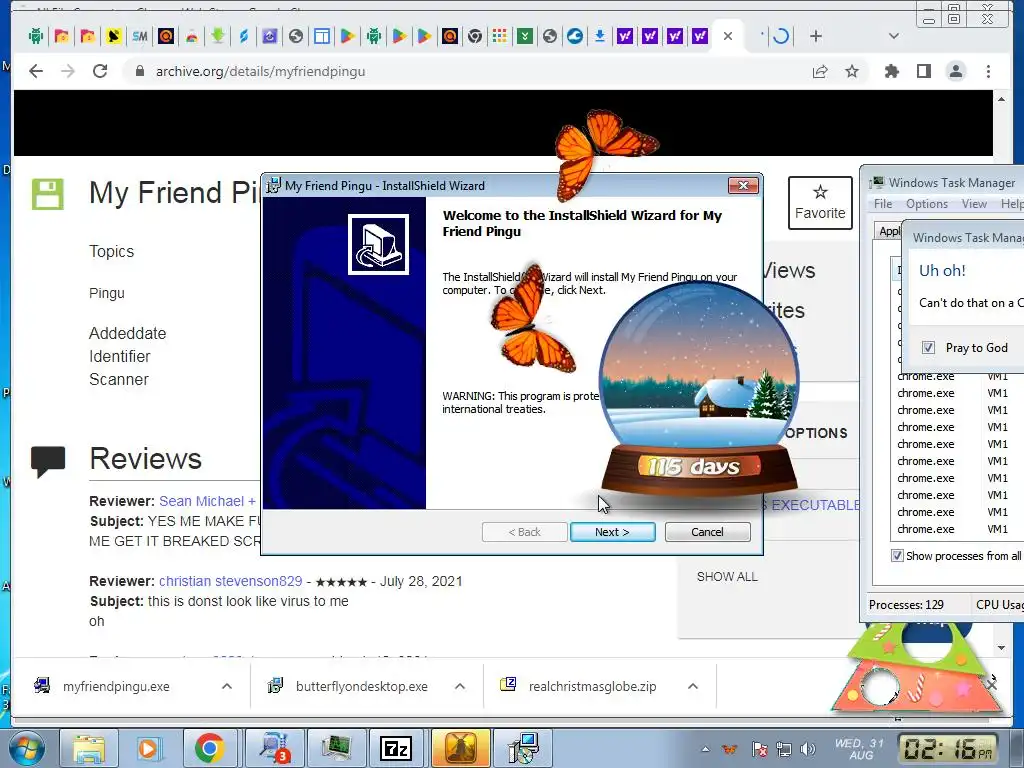Switch to the first Android icon tab
Screen dimensions: 1024x768
click(36, 36)
